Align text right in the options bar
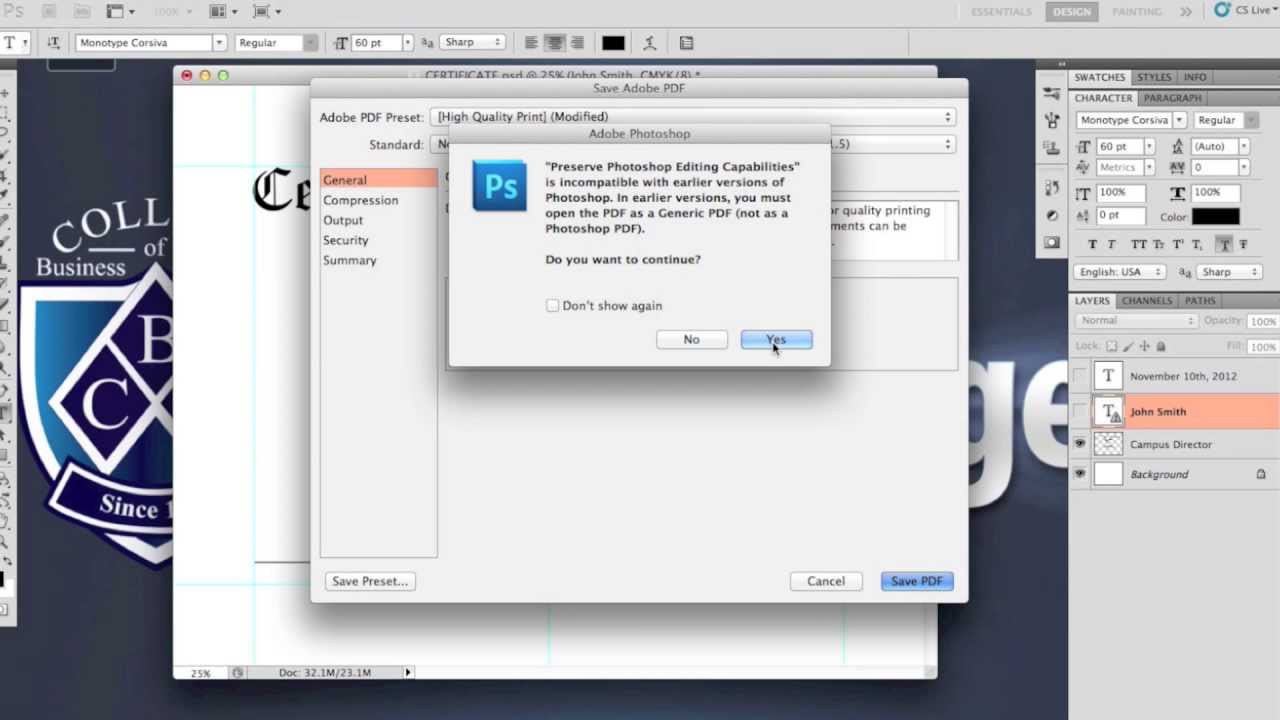This screenshot has height=720, width=1280. point(577,43)
